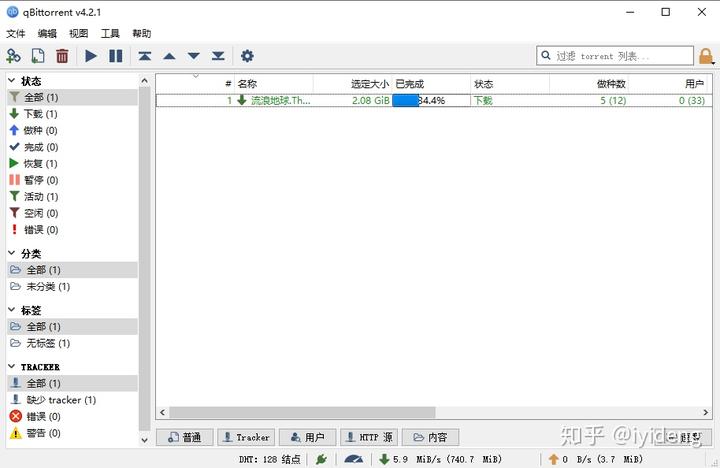
Task: Click the add torrent file icon
Action: click(x=38, y=56)
